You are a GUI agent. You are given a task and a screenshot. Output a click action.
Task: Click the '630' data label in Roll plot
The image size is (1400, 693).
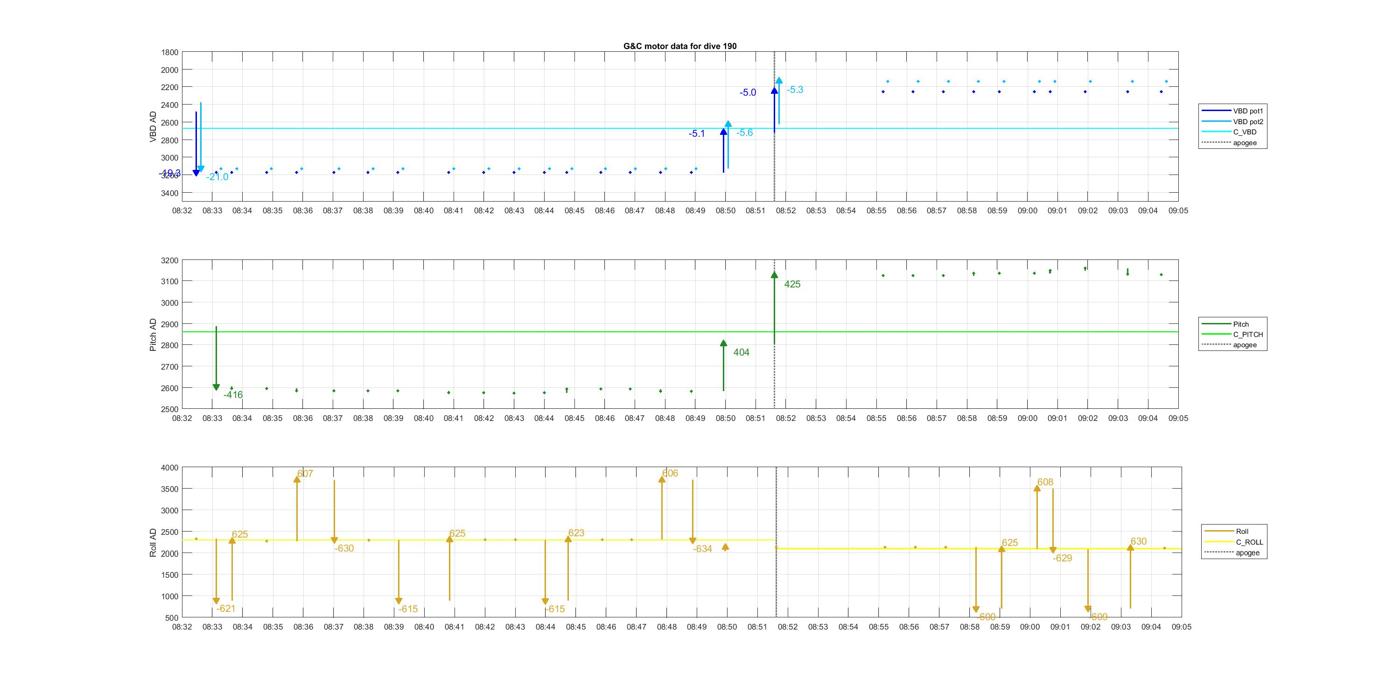(1138, 542)
